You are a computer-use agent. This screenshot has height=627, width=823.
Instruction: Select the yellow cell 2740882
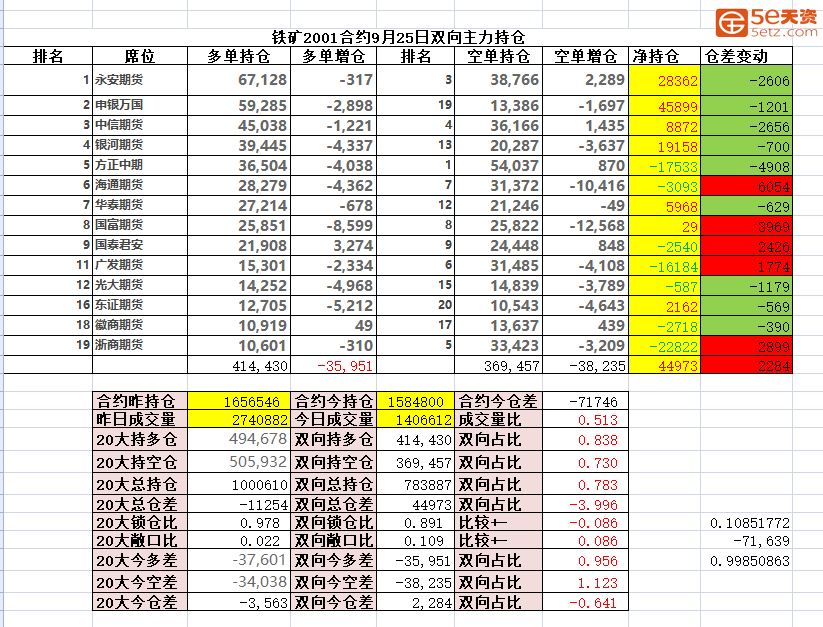click(x=239, y=419)
